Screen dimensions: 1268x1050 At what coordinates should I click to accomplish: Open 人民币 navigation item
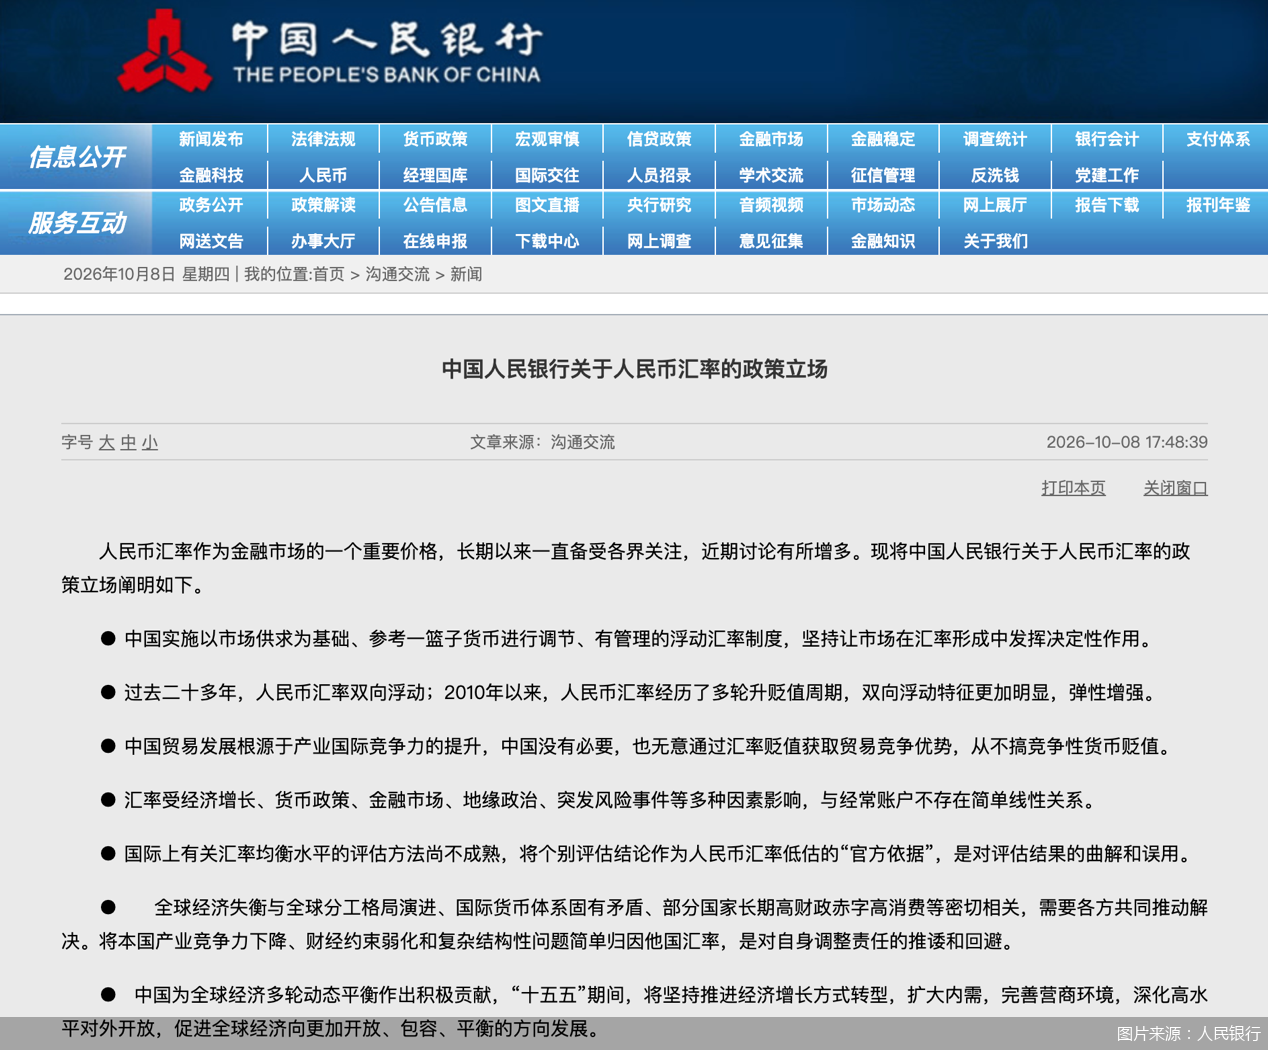323,175
